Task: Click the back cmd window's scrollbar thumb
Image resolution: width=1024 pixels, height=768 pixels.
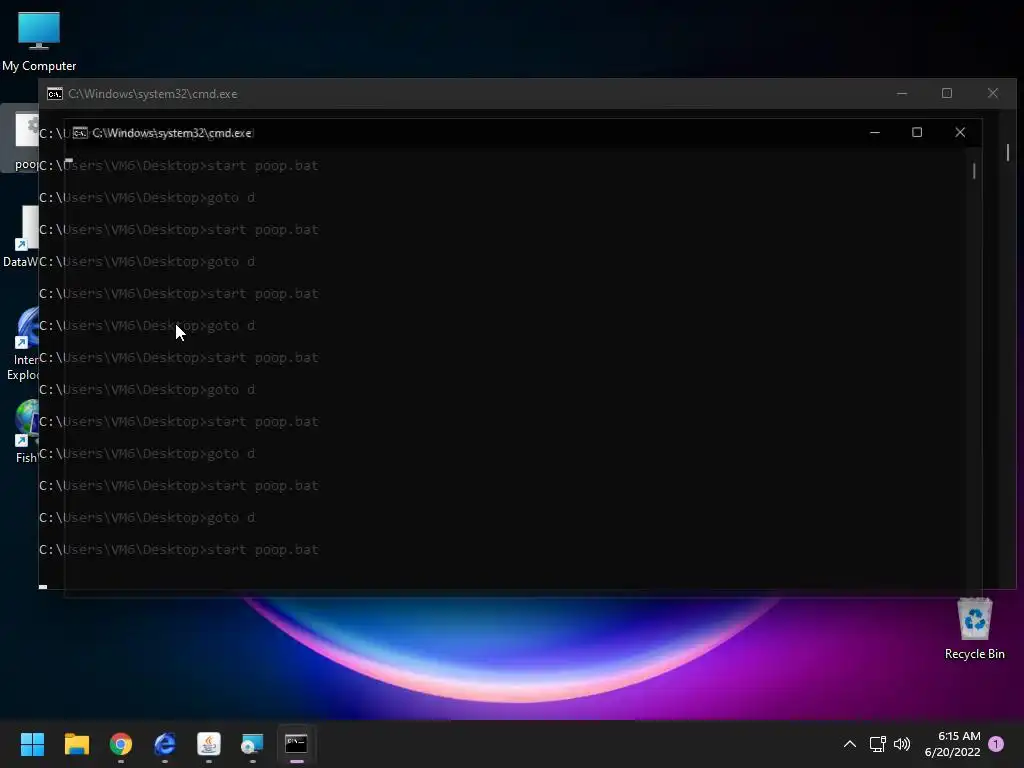Action: (x=1008, y=152)
